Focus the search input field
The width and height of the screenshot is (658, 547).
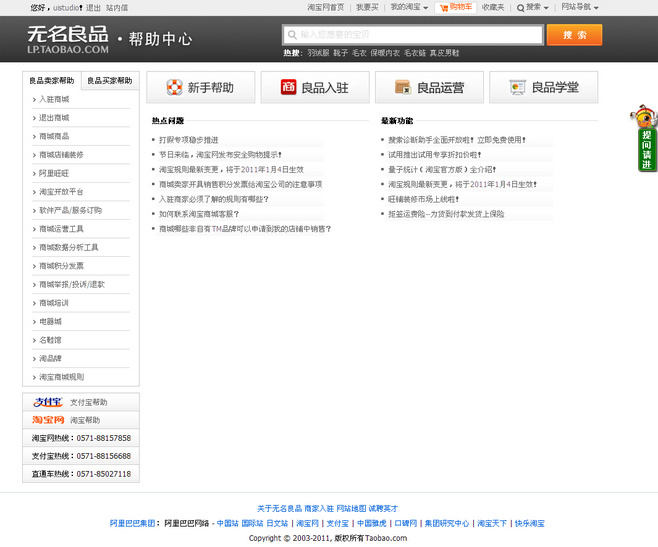413,34
